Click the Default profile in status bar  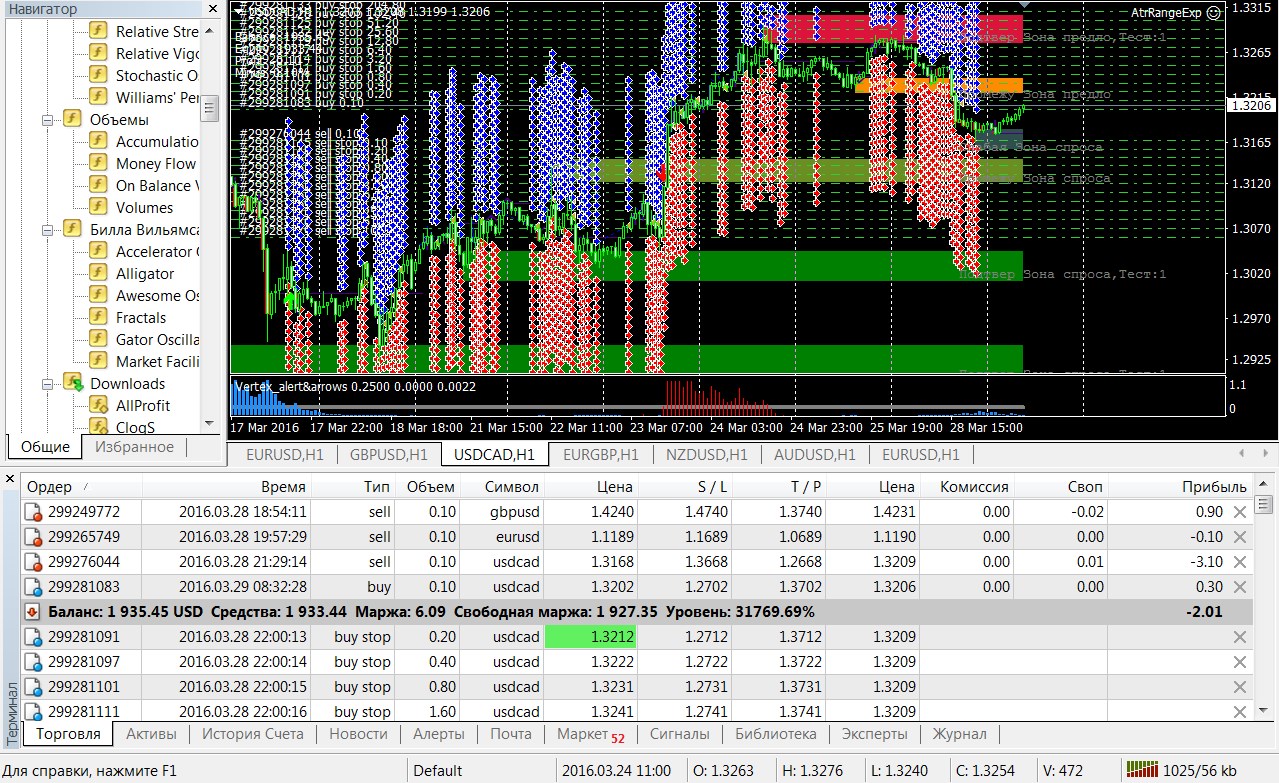[438, 771]
